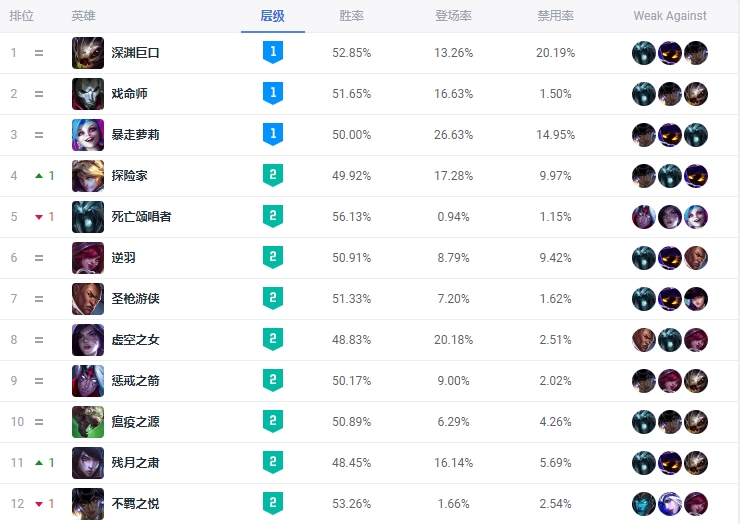Image resolution: width=740 pixels, height=524 pixels.
Task: Open the 虚空之女 champion avatar
Action: [88, 340]
